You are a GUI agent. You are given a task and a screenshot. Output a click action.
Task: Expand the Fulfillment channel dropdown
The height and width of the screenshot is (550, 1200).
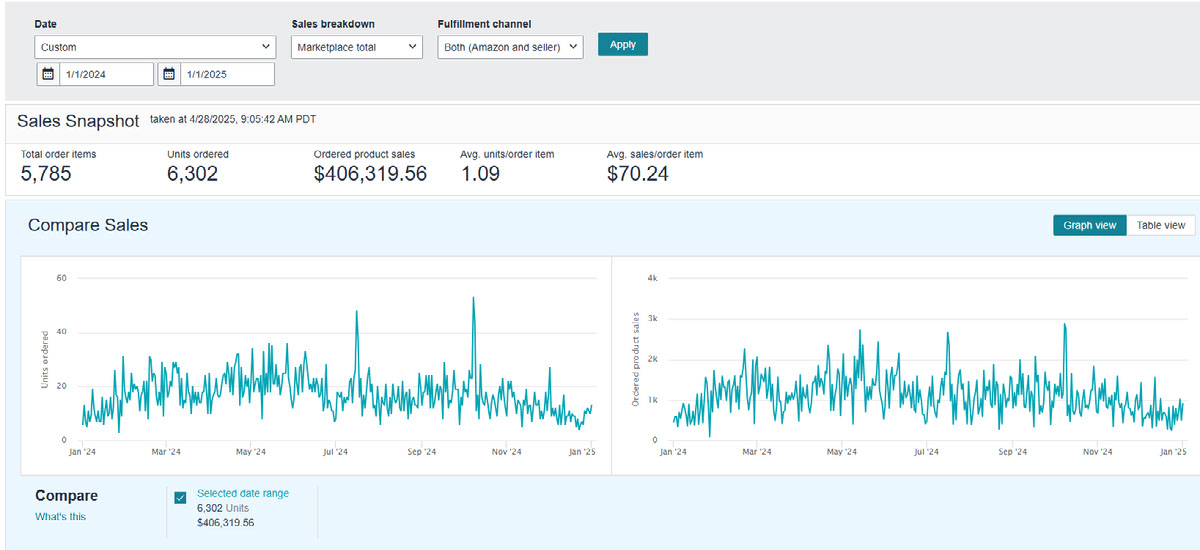(510, 47)
